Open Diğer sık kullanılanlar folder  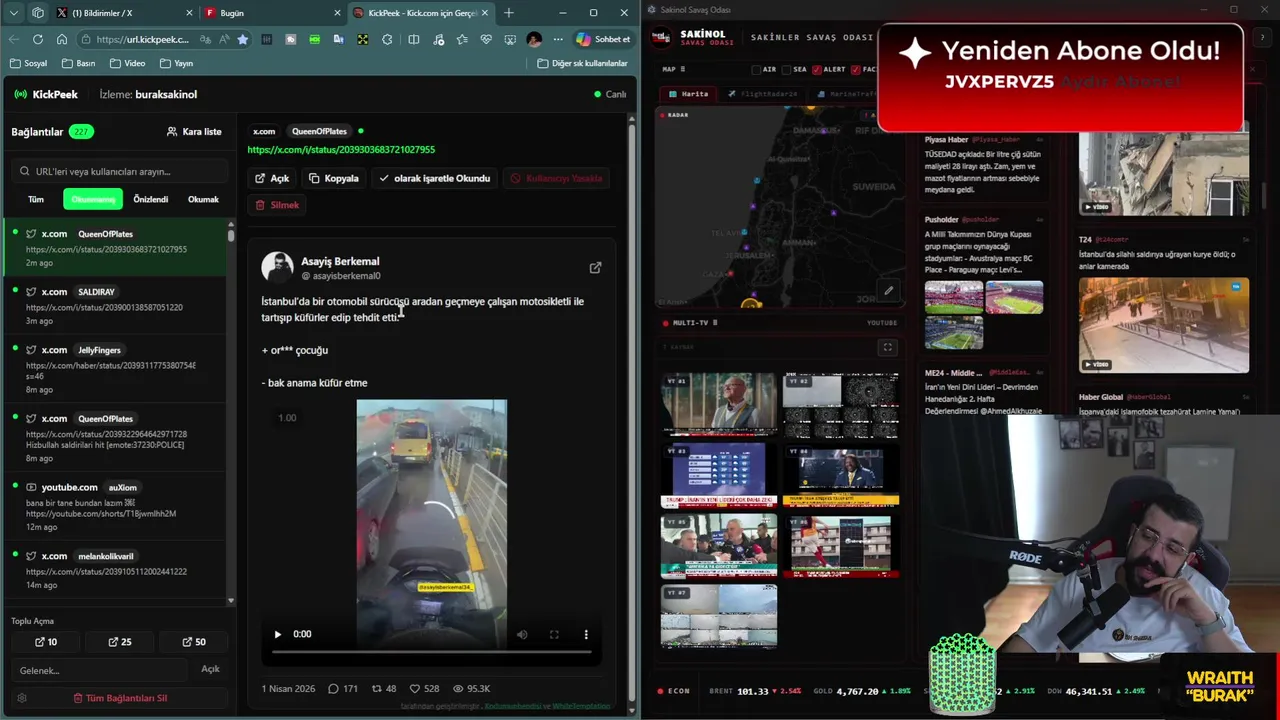[x=583, y=63]
